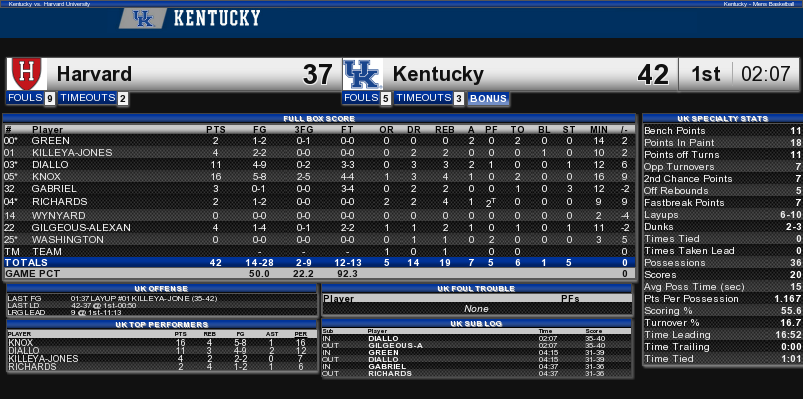Click the UK logo in header banner
The width and height of the screenshot is (803, 399).
pyautogui.click(x=143, y=18)
